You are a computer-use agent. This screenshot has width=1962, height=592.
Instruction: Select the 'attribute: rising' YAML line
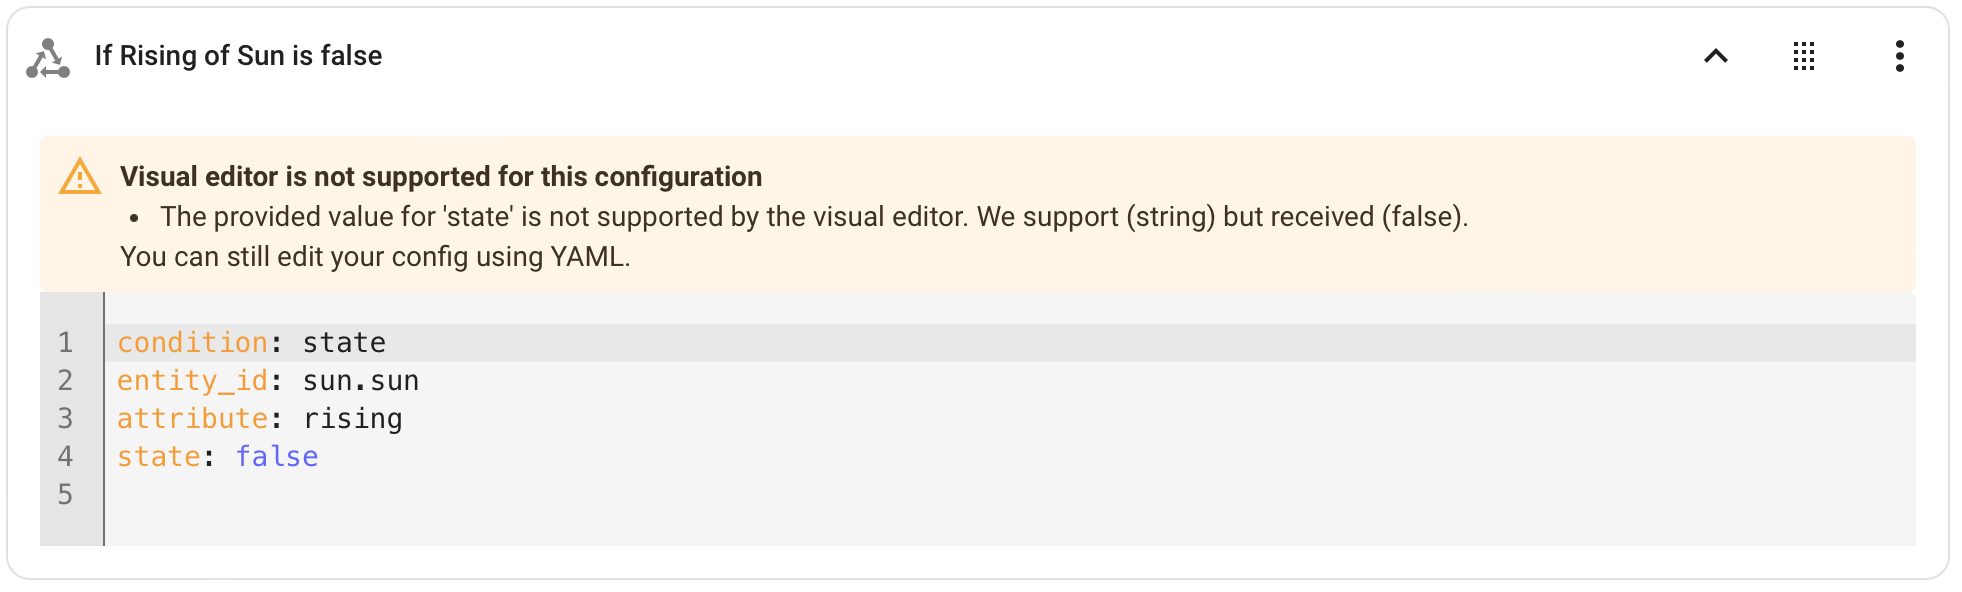[x=259, y=418]
